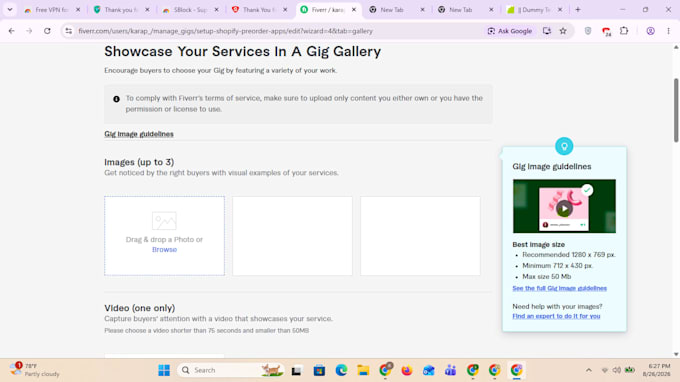Play the Gig image guidelines video

pos(564,209)
